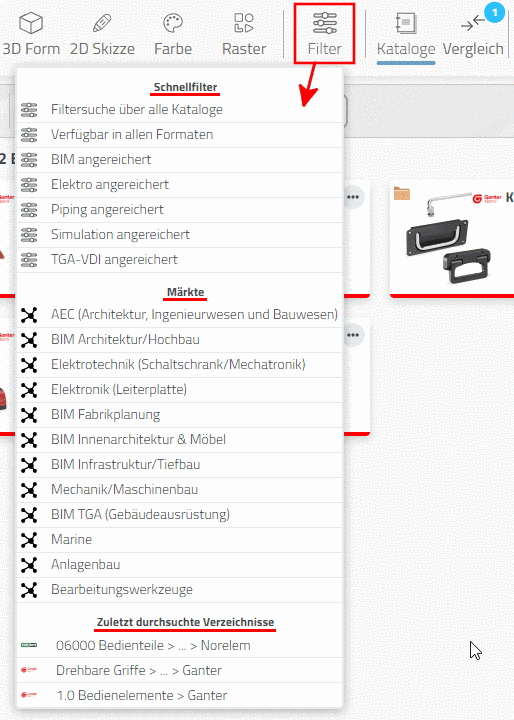Select Elektrotechnik (Schaltschrank/Mechatronik) market
Image resolution: width=514 pixels, height=720 pixels.
coord(180,365)
